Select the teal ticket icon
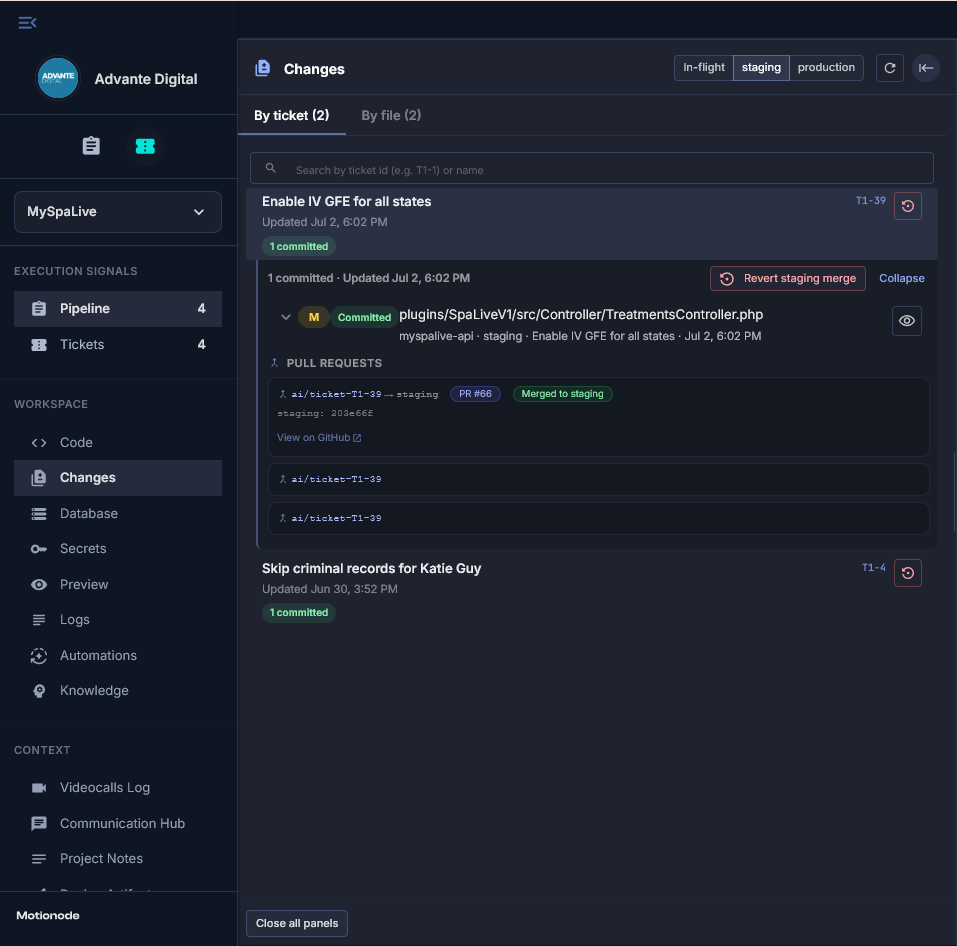957x946 pixels. [x=145, y=146]
